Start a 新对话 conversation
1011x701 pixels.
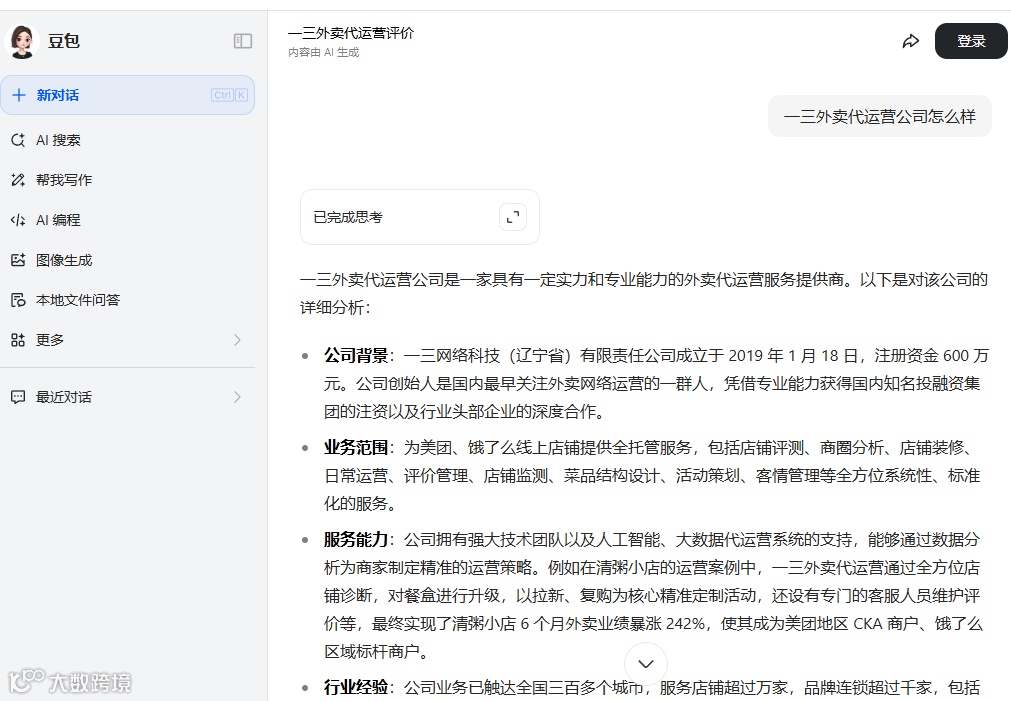pyautogui.click(x=128, y=95)
